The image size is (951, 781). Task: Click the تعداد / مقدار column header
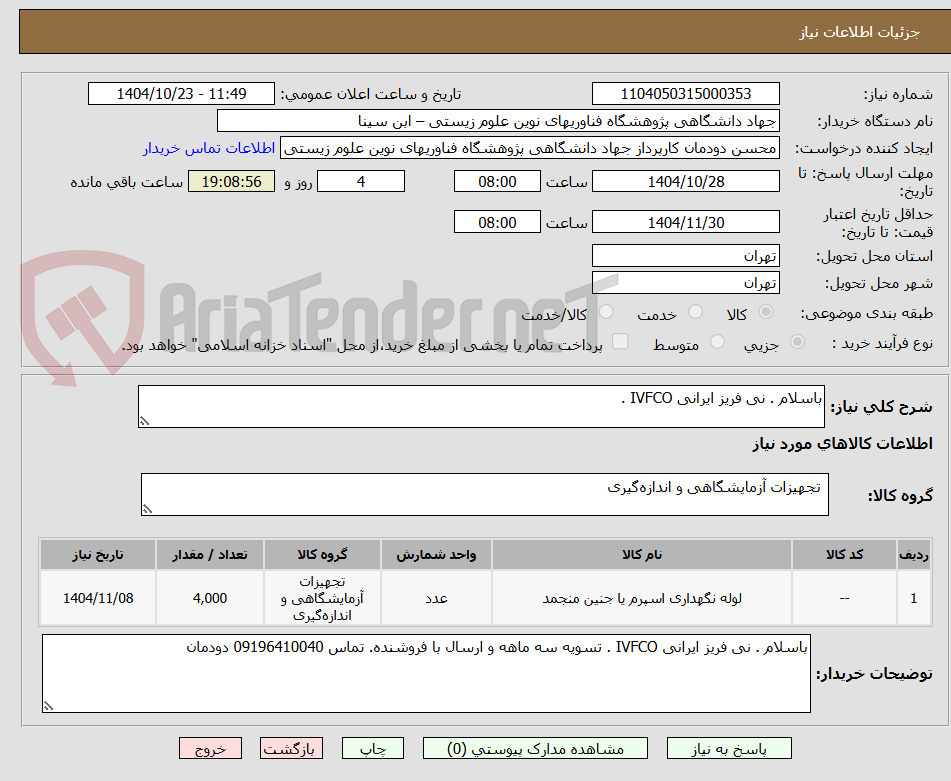pyautogui.click(x=210, y=555)
